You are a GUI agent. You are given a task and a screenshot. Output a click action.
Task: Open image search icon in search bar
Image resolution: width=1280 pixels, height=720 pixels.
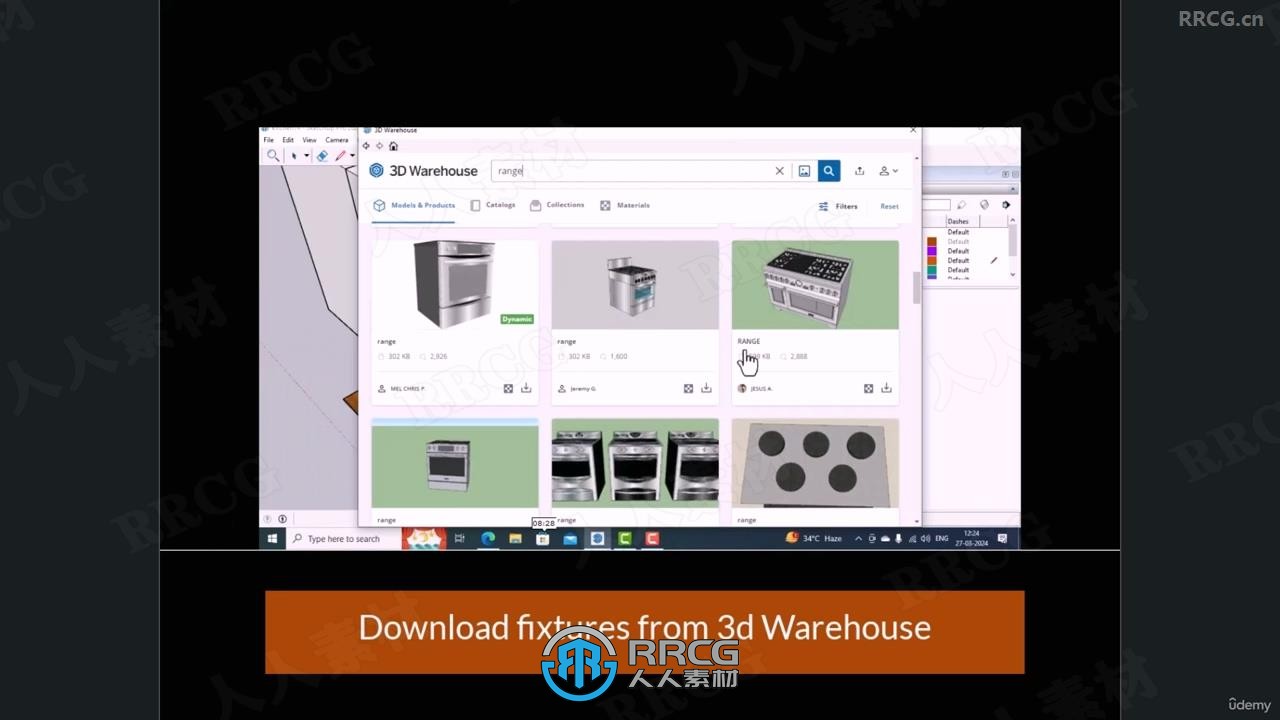click(804, 171)
